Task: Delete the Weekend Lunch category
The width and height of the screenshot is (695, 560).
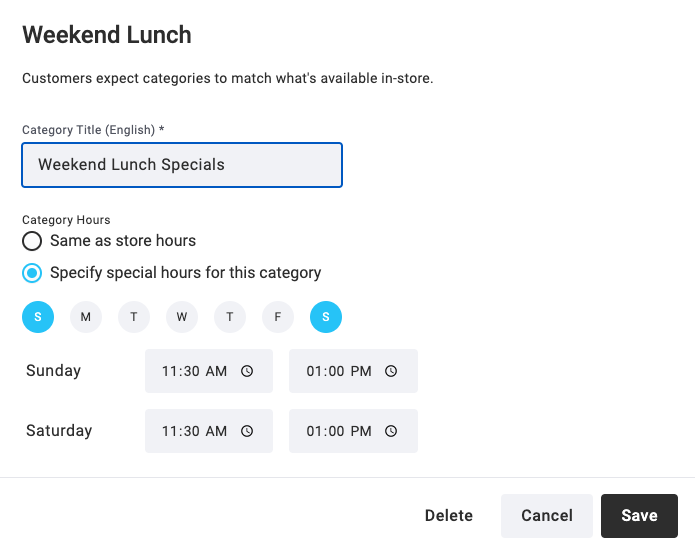Action: point(449,516)
